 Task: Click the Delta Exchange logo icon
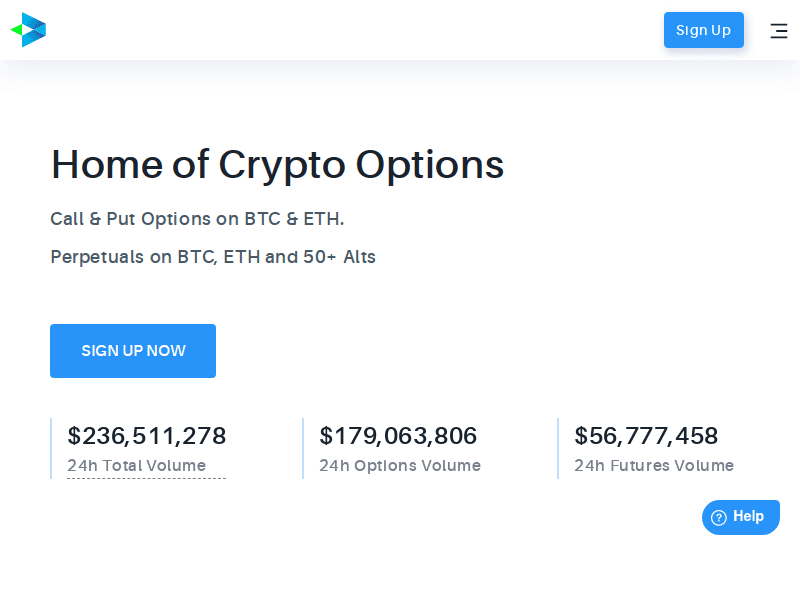tap(29, 30)
